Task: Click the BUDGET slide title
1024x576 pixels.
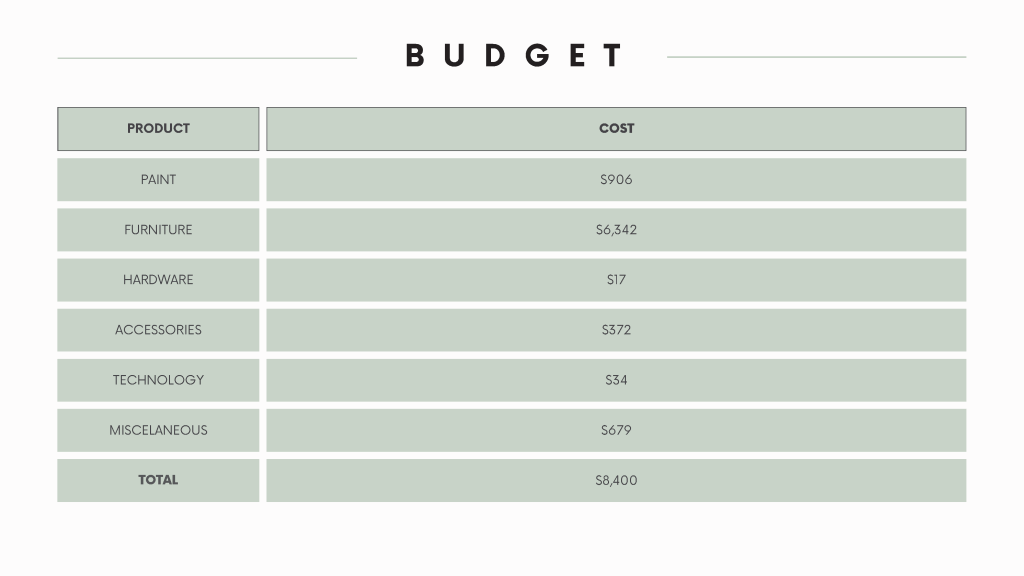Action: (515, 56)
